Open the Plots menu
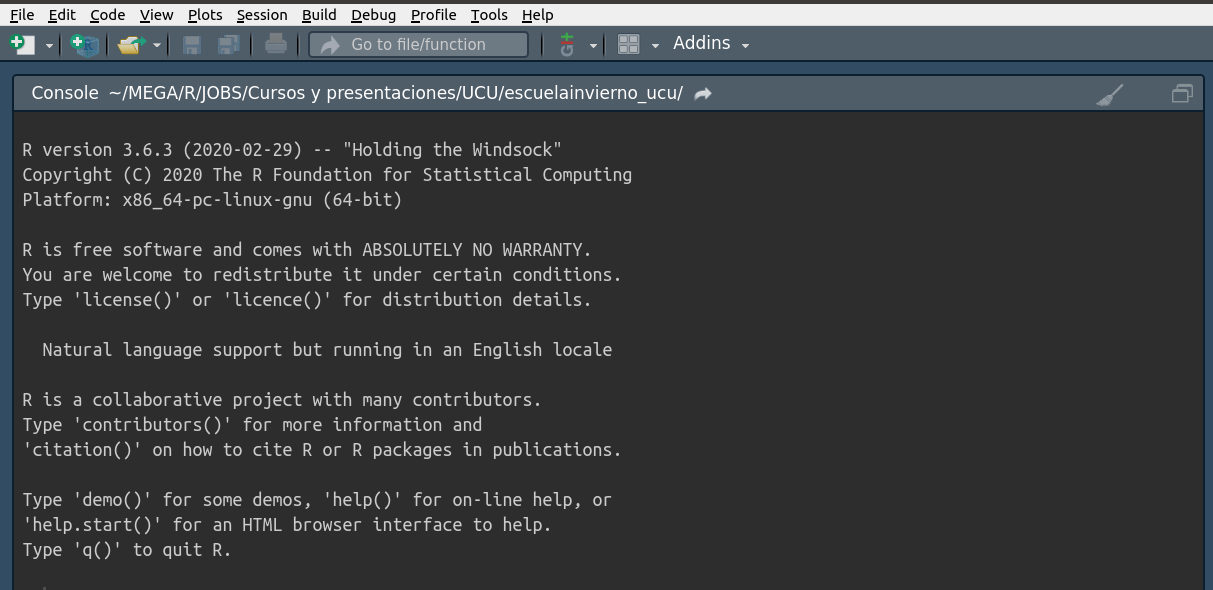 [205, 15]
